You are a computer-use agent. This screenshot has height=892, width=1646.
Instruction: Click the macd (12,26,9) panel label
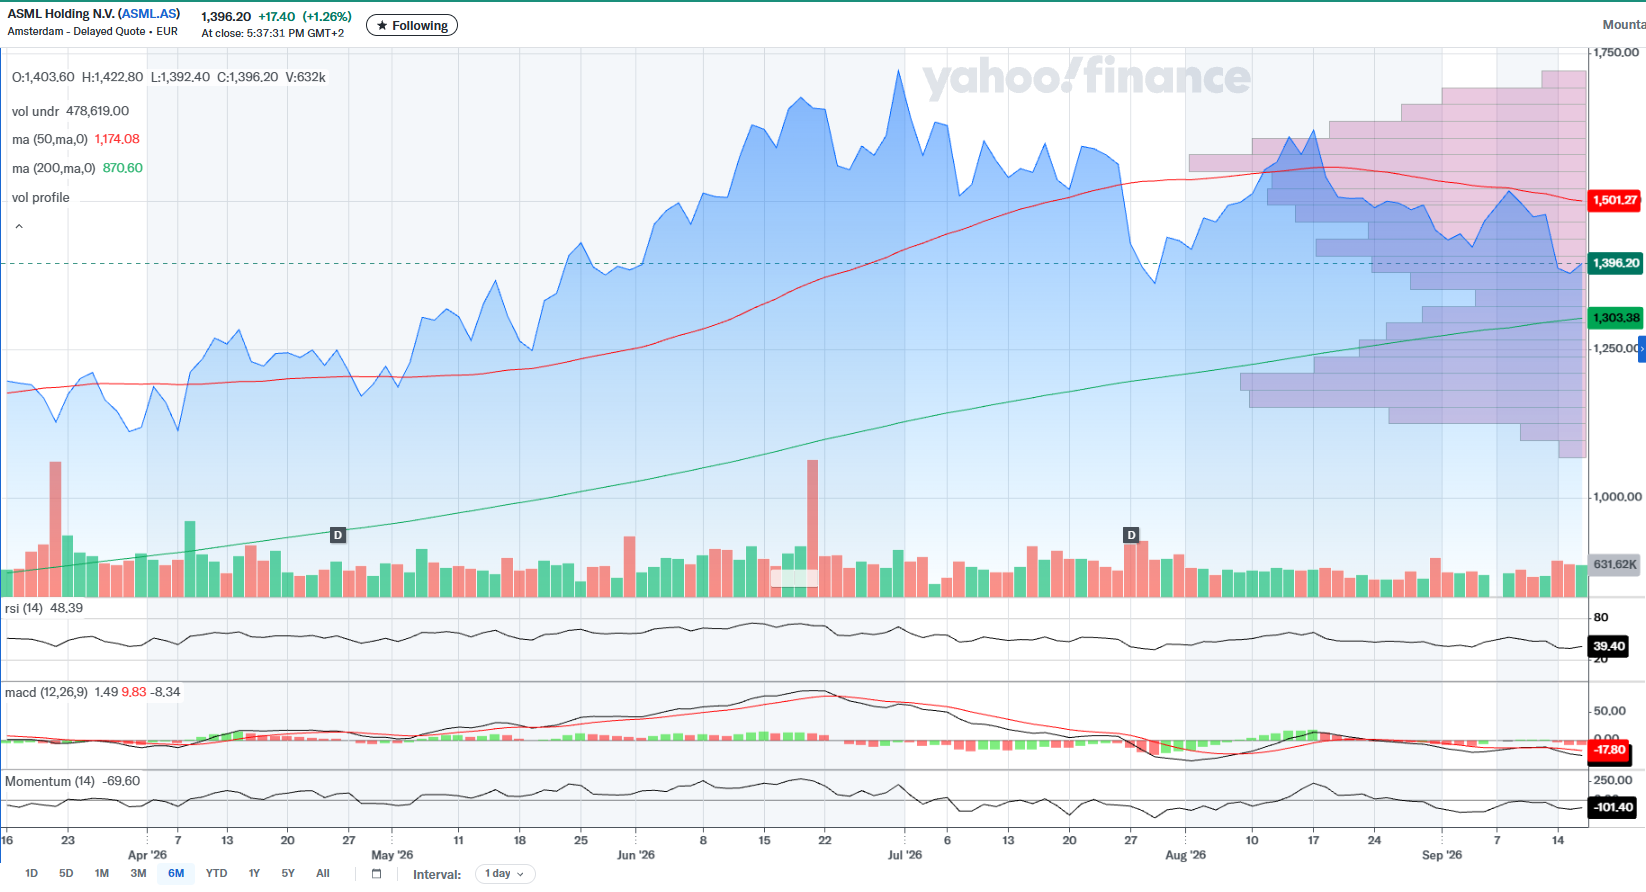point(46,692)
